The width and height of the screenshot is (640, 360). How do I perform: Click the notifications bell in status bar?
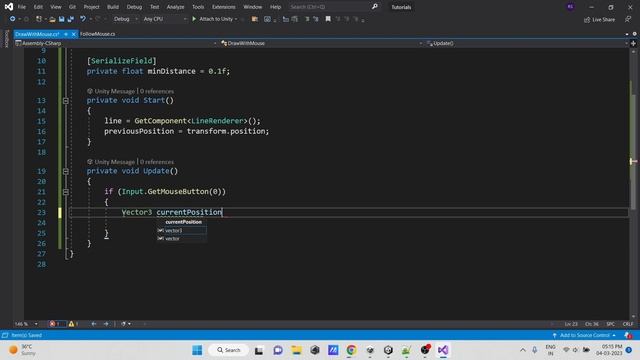pos(628,335)
